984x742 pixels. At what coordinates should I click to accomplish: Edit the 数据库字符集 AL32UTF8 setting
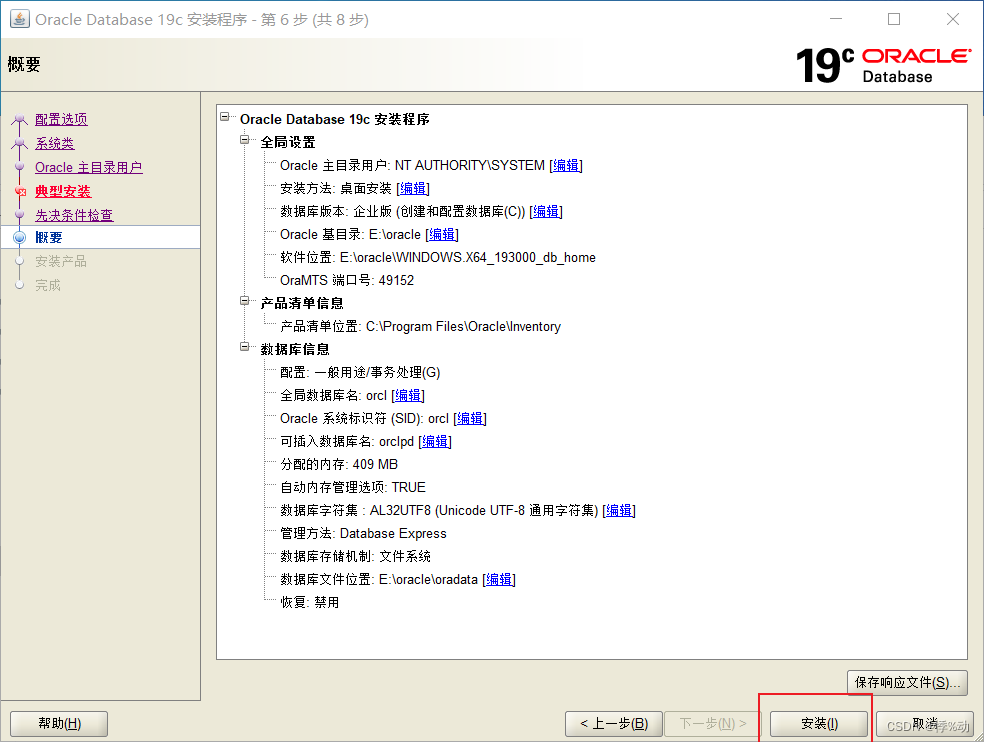click(x=619, y=510)
